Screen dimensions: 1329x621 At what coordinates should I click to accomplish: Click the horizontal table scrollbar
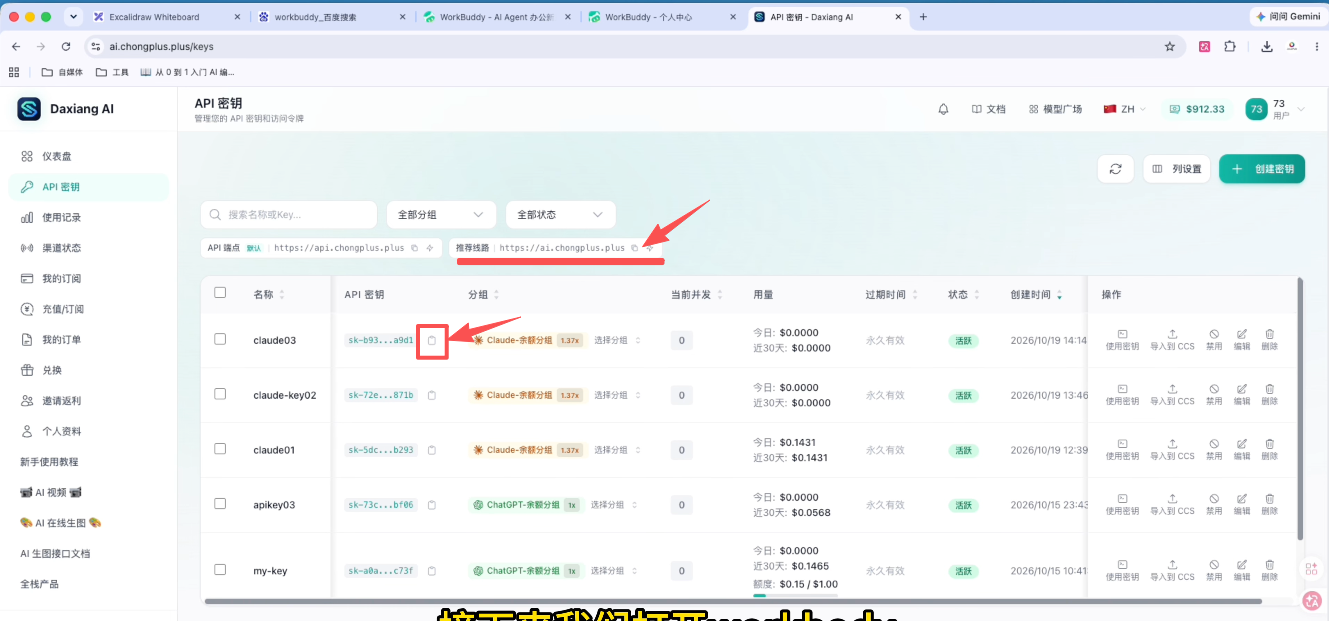coord(733,601)
